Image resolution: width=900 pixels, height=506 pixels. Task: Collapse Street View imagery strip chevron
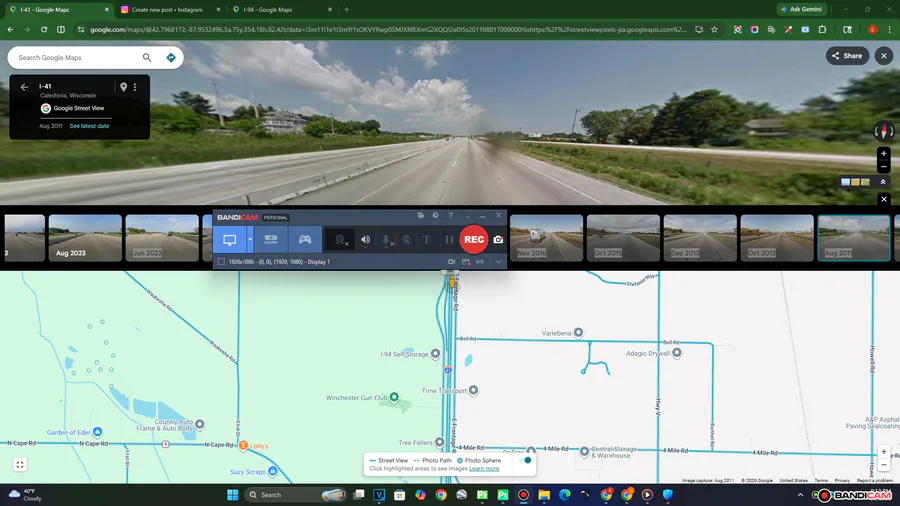coord(883,182)
